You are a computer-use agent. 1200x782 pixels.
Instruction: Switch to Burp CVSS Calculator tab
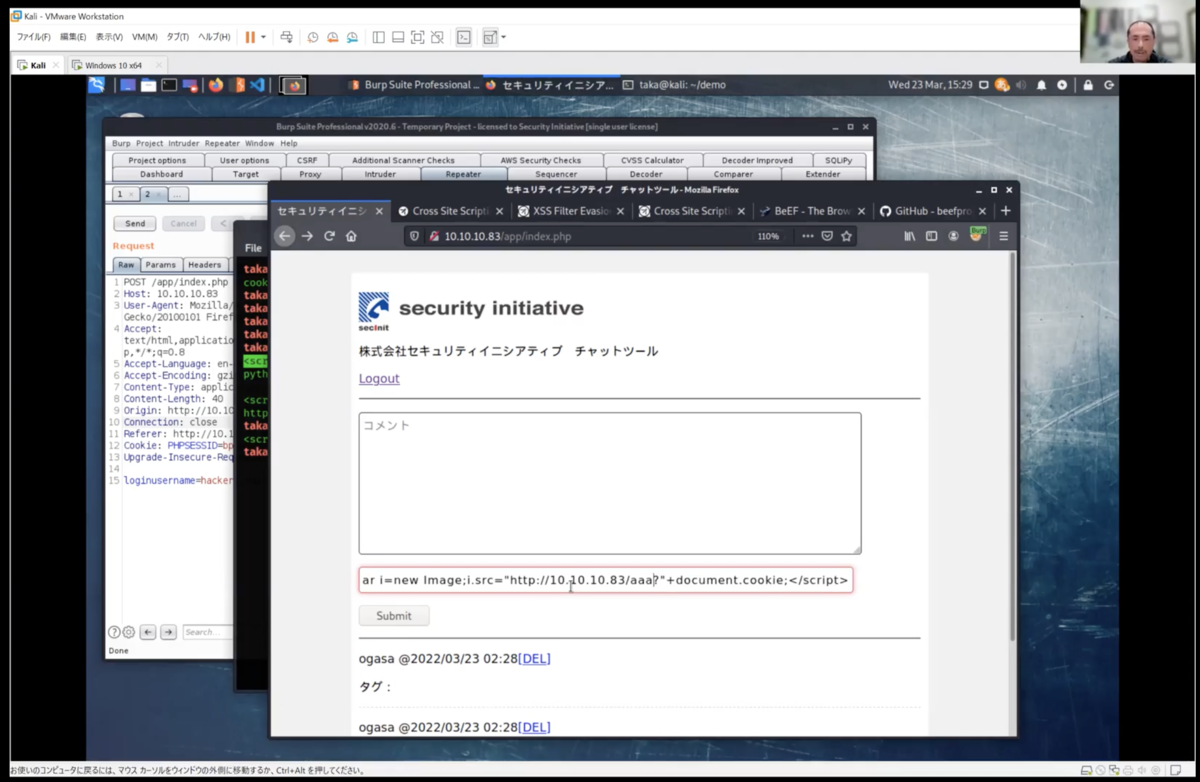click(x=652, y=160)
